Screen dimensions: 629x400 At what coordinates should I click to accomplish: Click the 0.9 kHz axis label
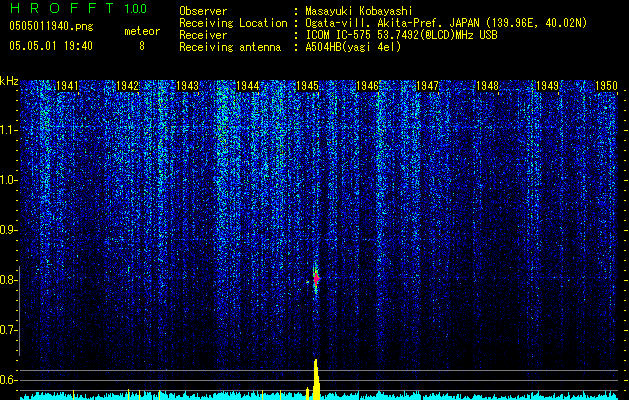(9, 230)
